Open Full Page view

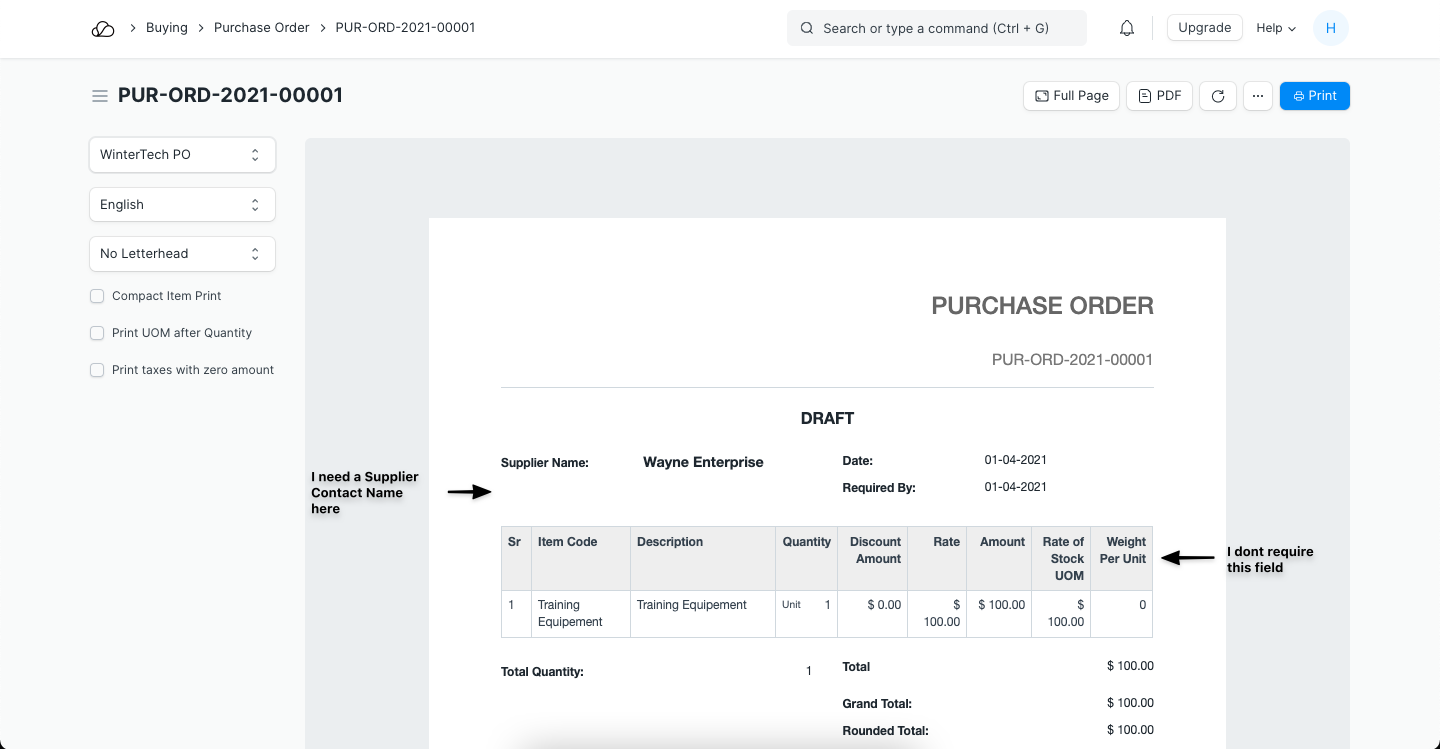click(1071, 96)
